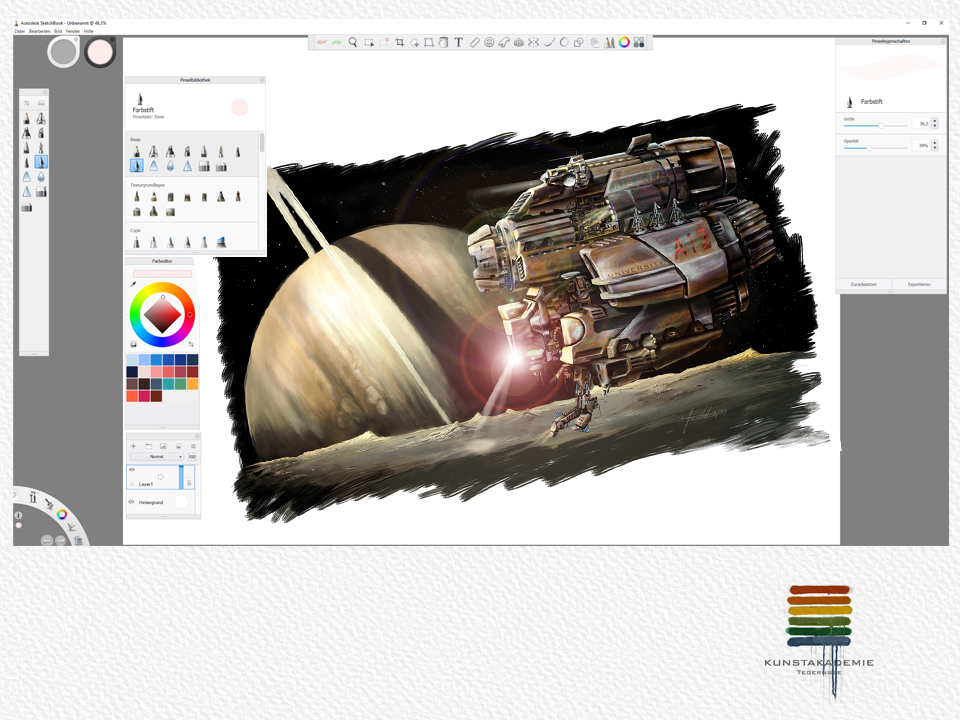Screen dimensions: 960x720
Task: Select the Steady Stroke tool
Action: coord(549,42)
